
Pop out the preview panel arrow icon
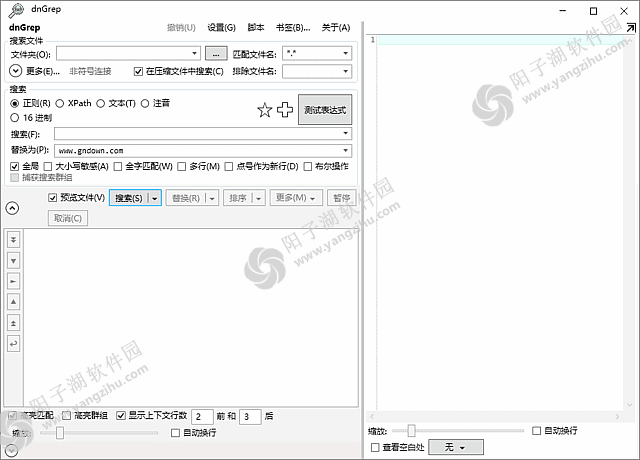click(x=631, y=27)
